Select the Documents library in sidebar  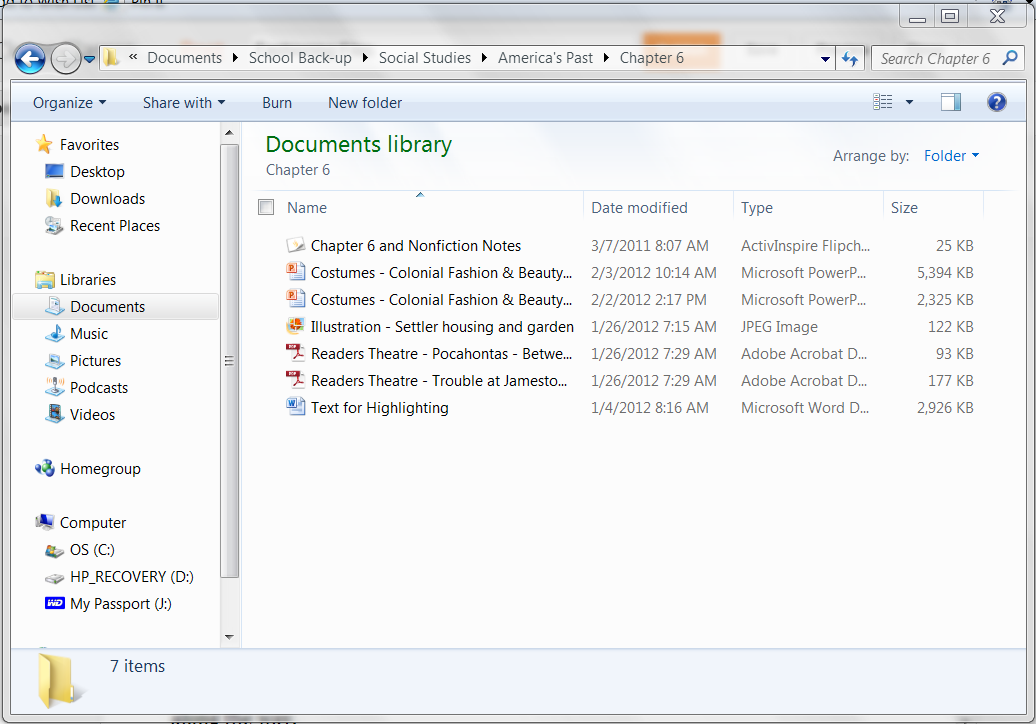(115, 307)
